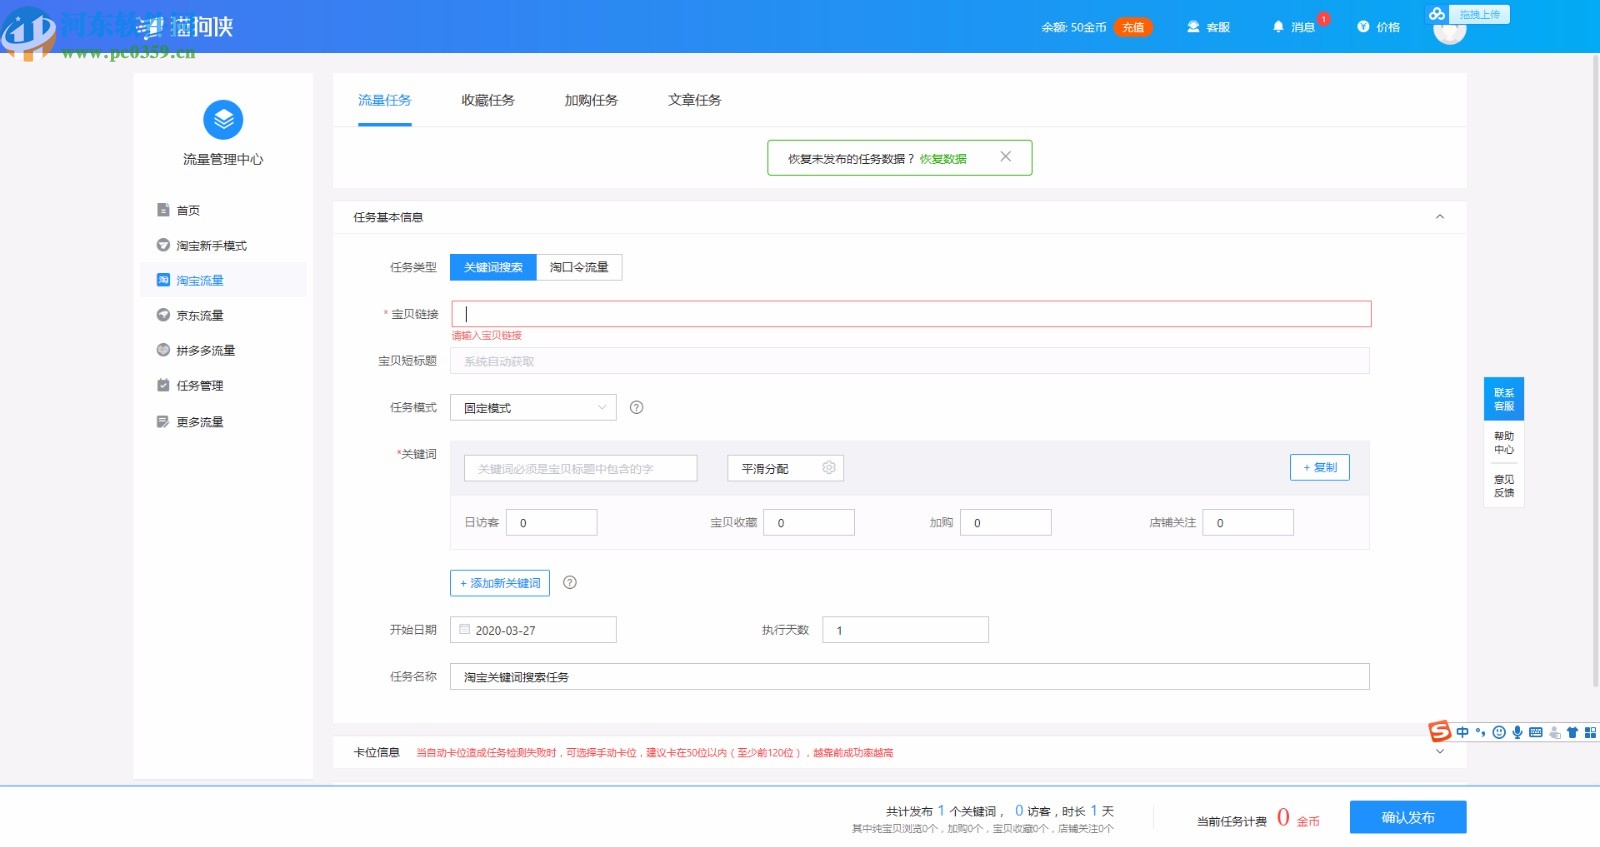Screen dimensions: 1600x847
Task: Focus the 加购 number field
Action: 1006,522
